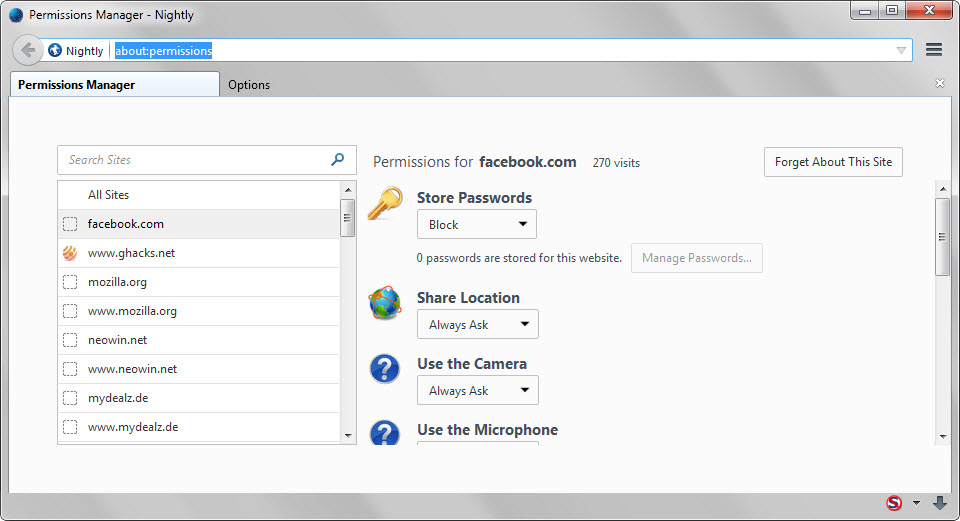The height and width of the screenshot is (521, 960).
Task: Click the Share Location heading
Action: pos(468,298)
